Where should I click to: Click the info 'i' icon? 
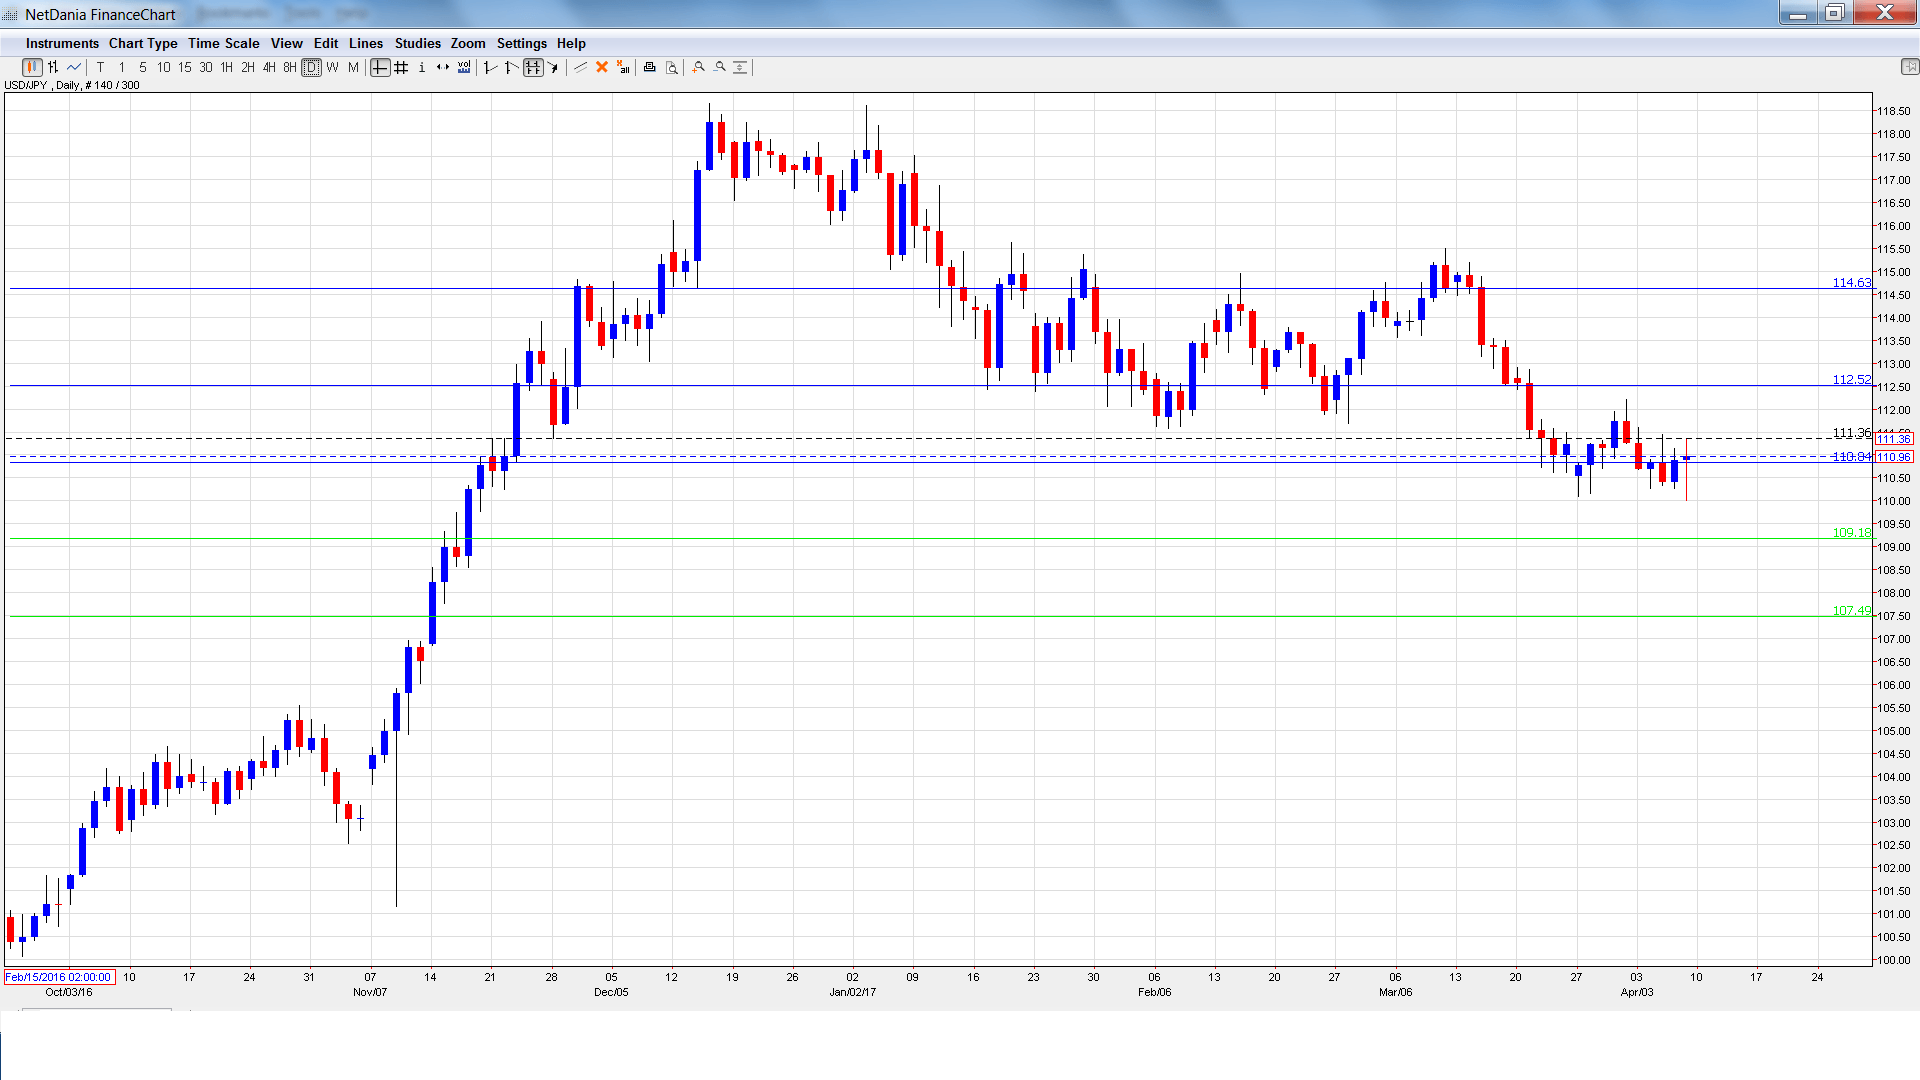click(422, 67)
